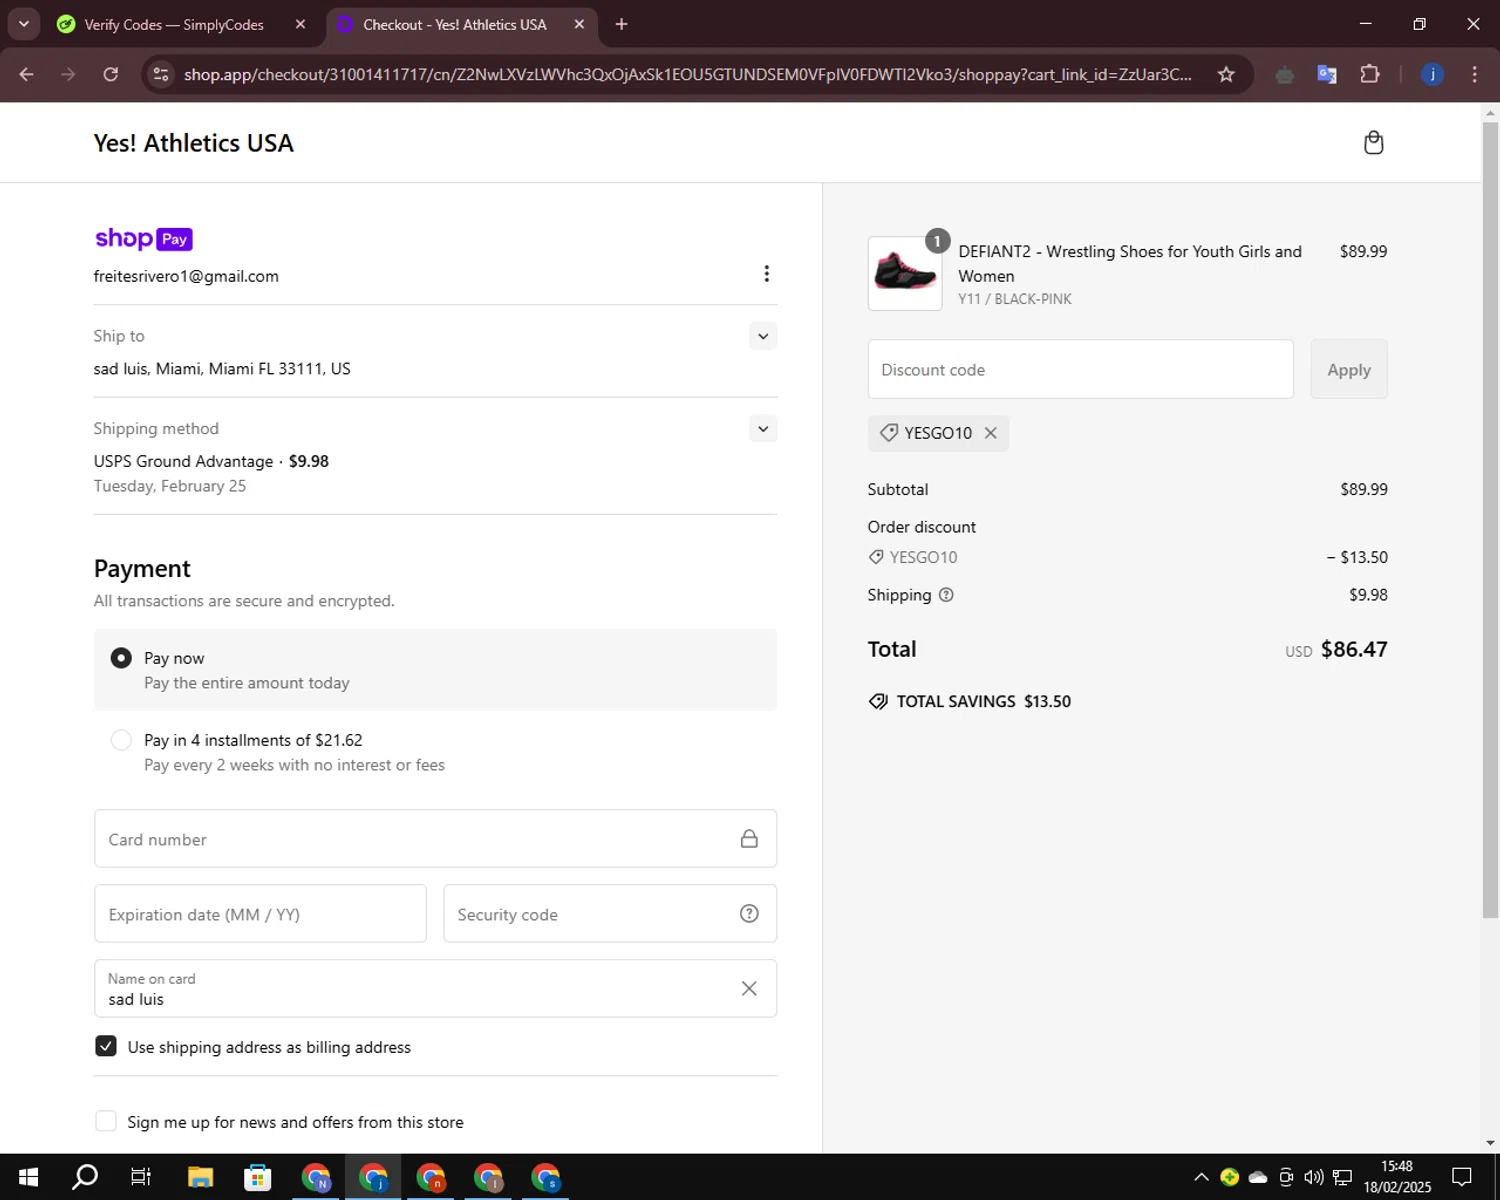Select the Pay now radio option
1500x1200 pixels.
121,658
